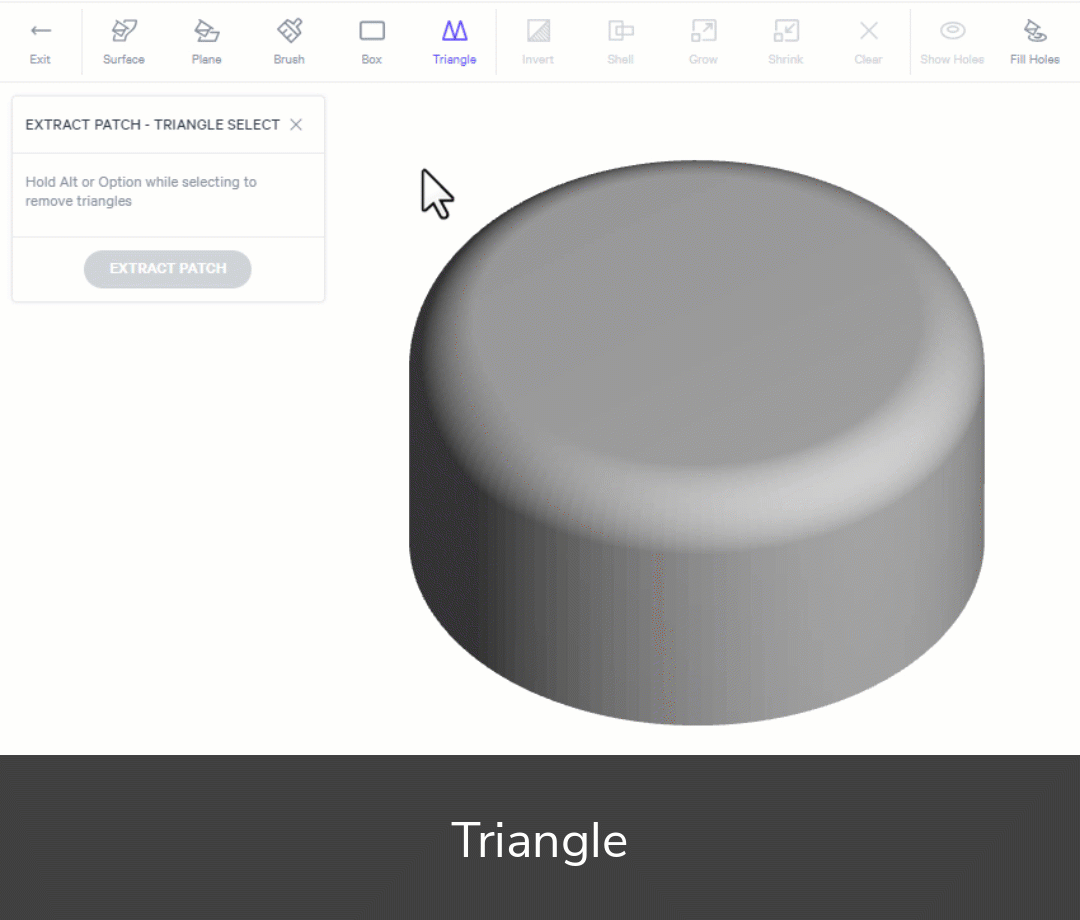1080x920 pixels.
Task: Activate the Brush selection tool
Action: [289, 43]
